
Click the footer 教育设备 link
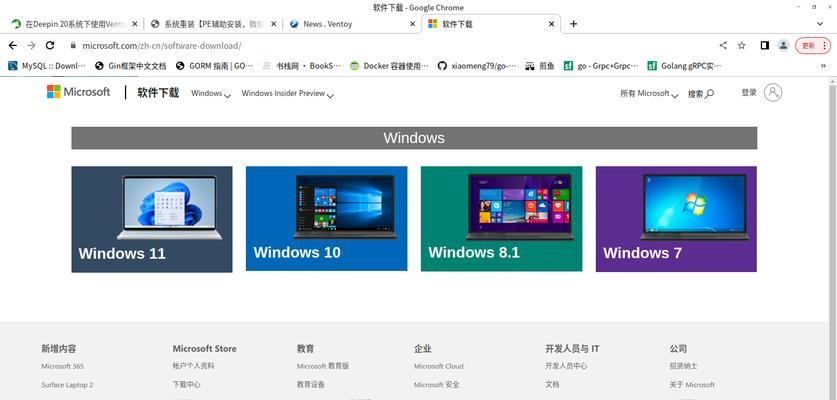pos(311,385)
